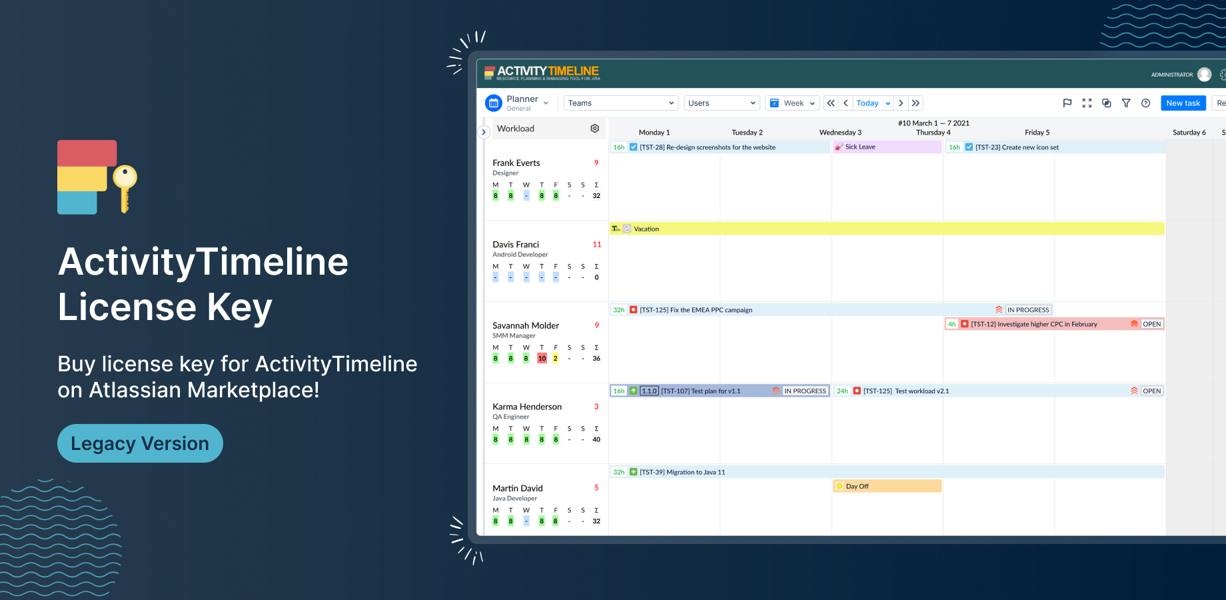The image size is (1226, 600).
Task: Open the Week view dropdown
Action: (x=792, y=103)
